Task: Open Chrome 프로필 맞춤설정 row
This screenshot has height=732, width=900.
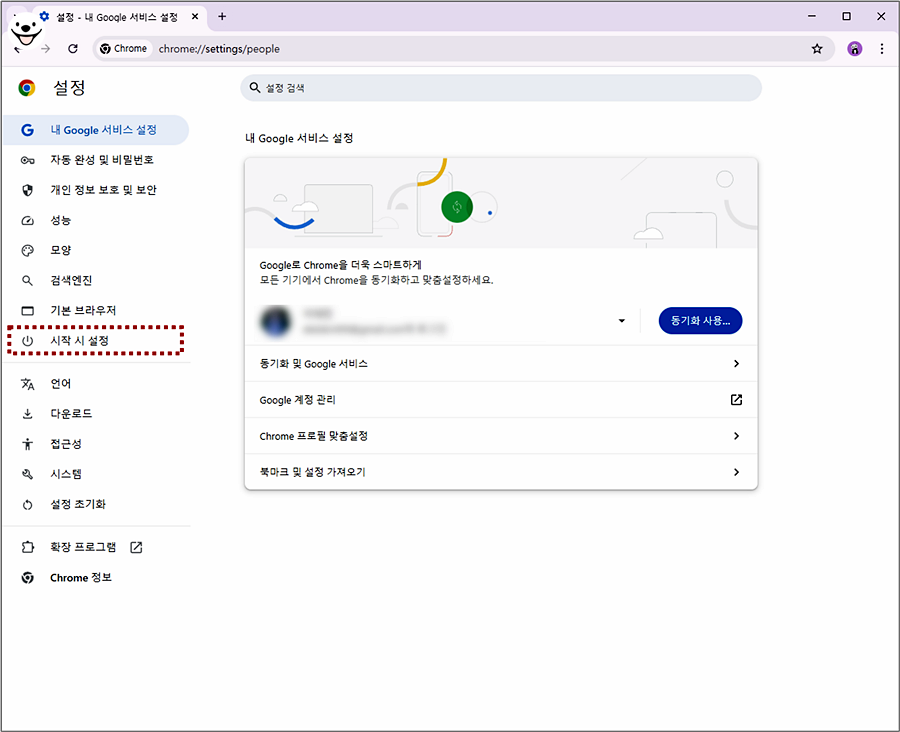Action: [501, 436]
